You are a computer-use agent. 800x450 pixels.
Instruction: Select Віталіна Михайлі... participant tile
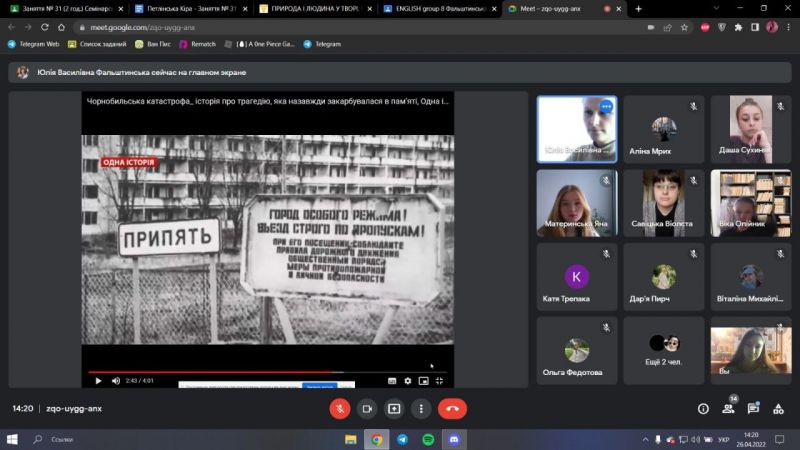[x=751, y=277]
